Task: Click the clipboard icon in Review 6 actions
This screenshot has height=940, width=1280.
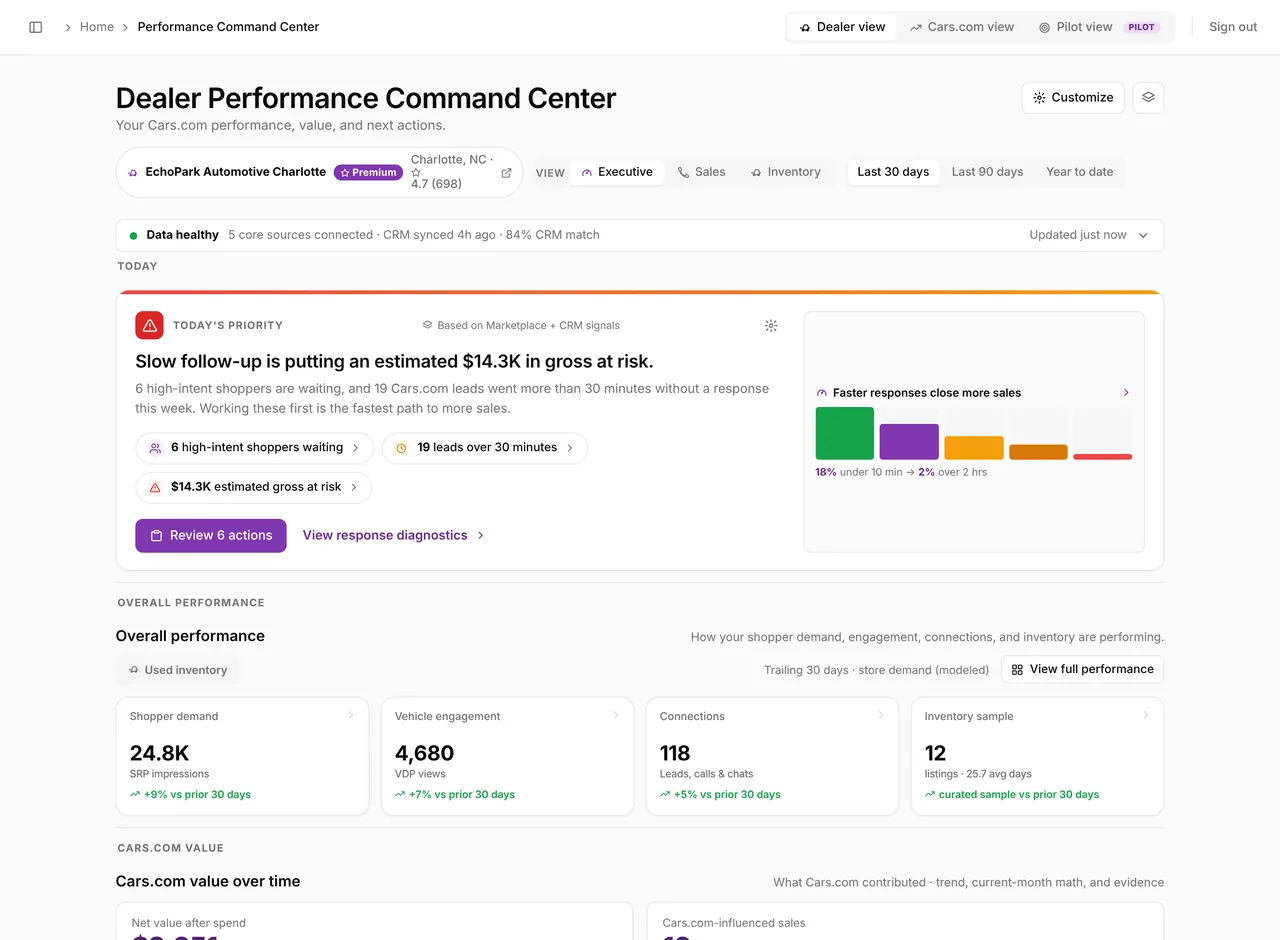Action: [x=156, y=535]
